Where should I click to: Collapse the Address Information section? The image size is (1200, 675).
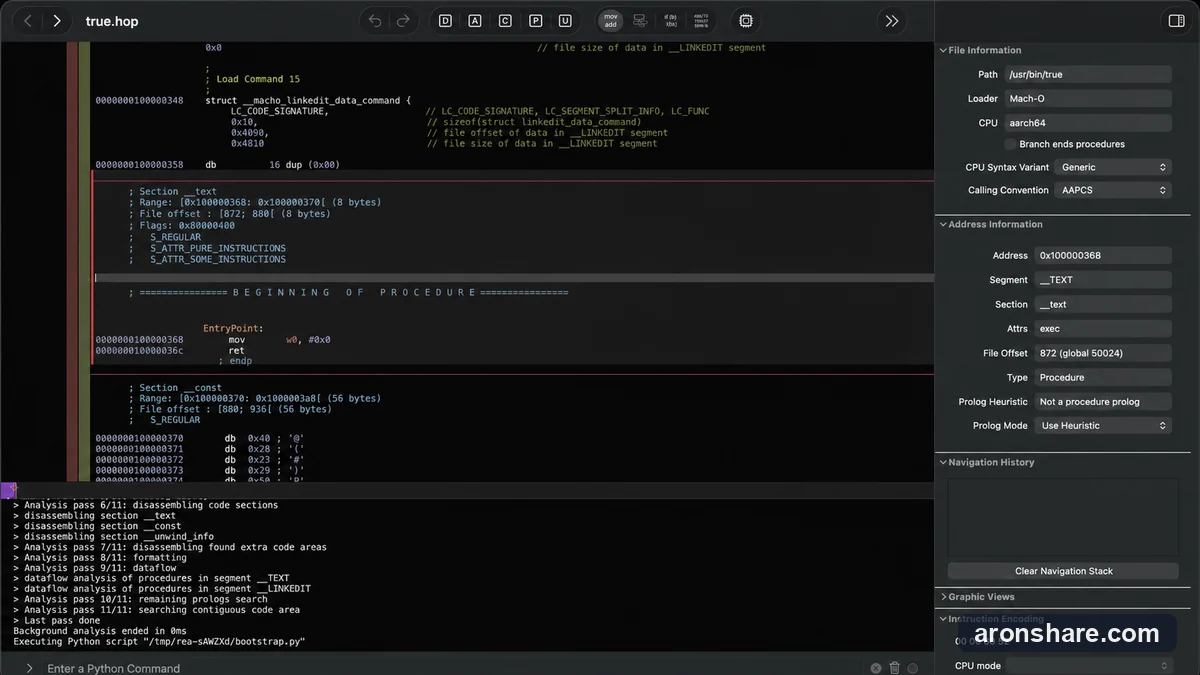(943, 224)
